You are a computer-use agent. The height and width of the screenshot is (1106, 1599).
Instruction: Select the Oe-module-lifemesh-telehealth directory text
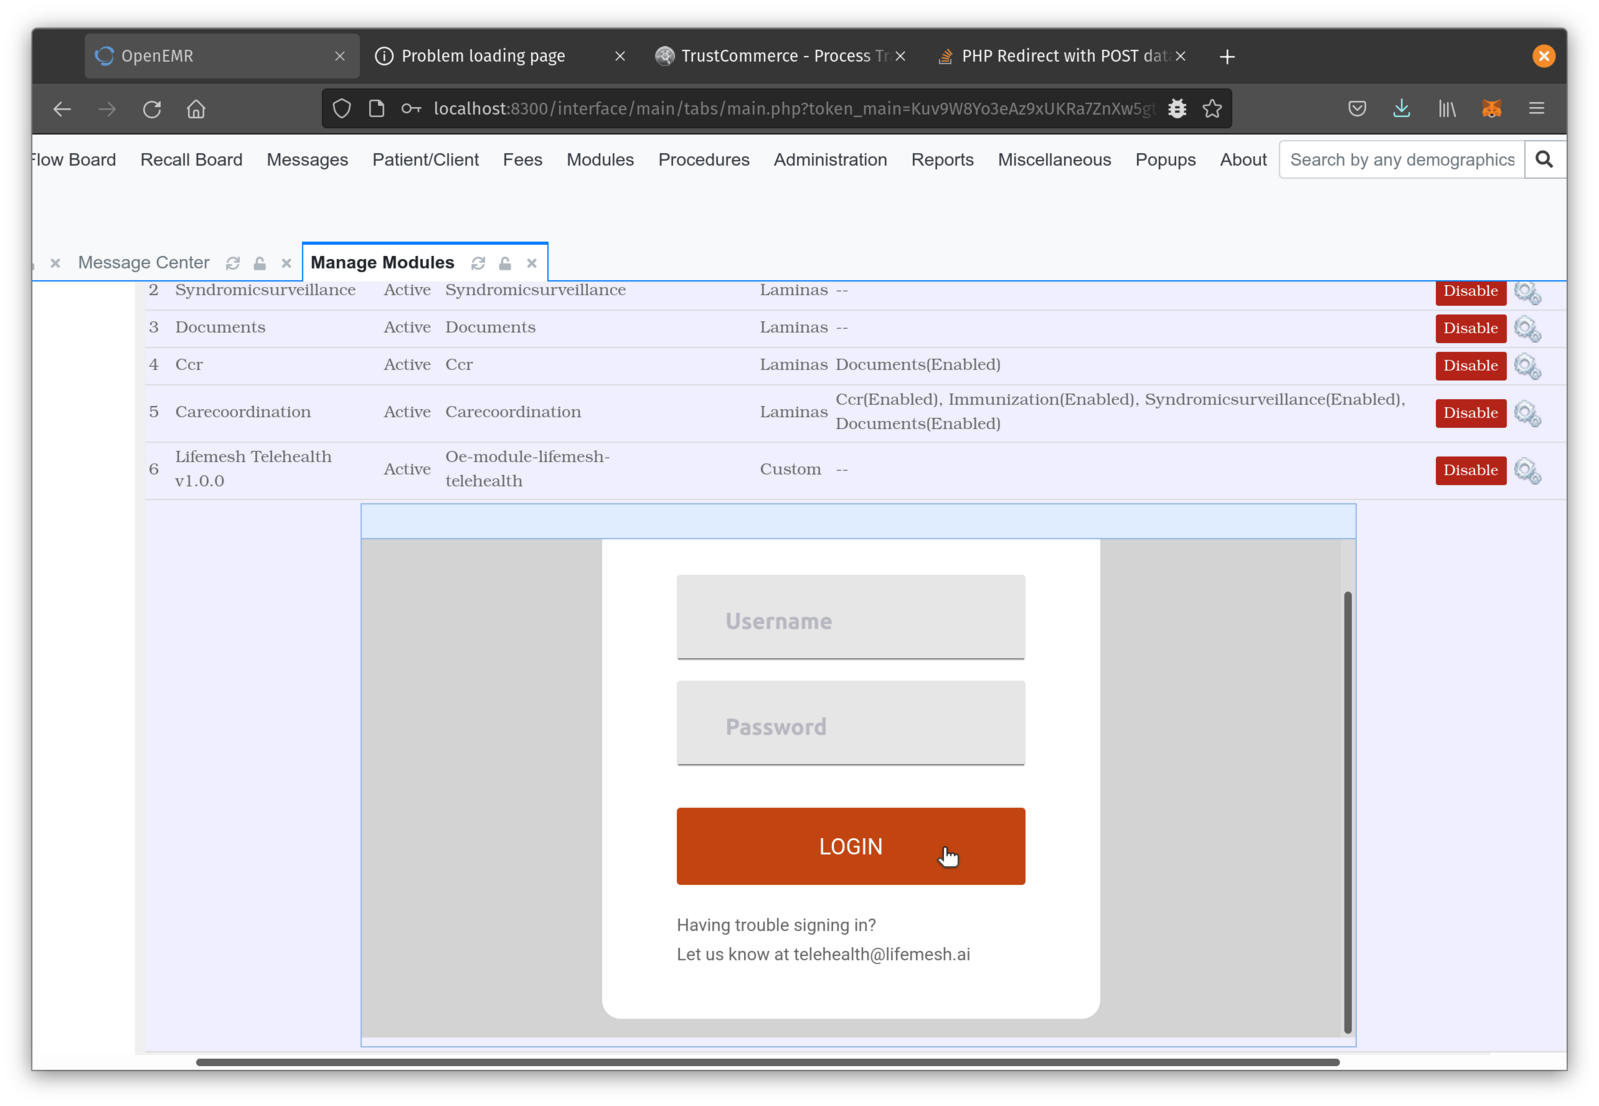pyautogui.click(x=527, y=469)
